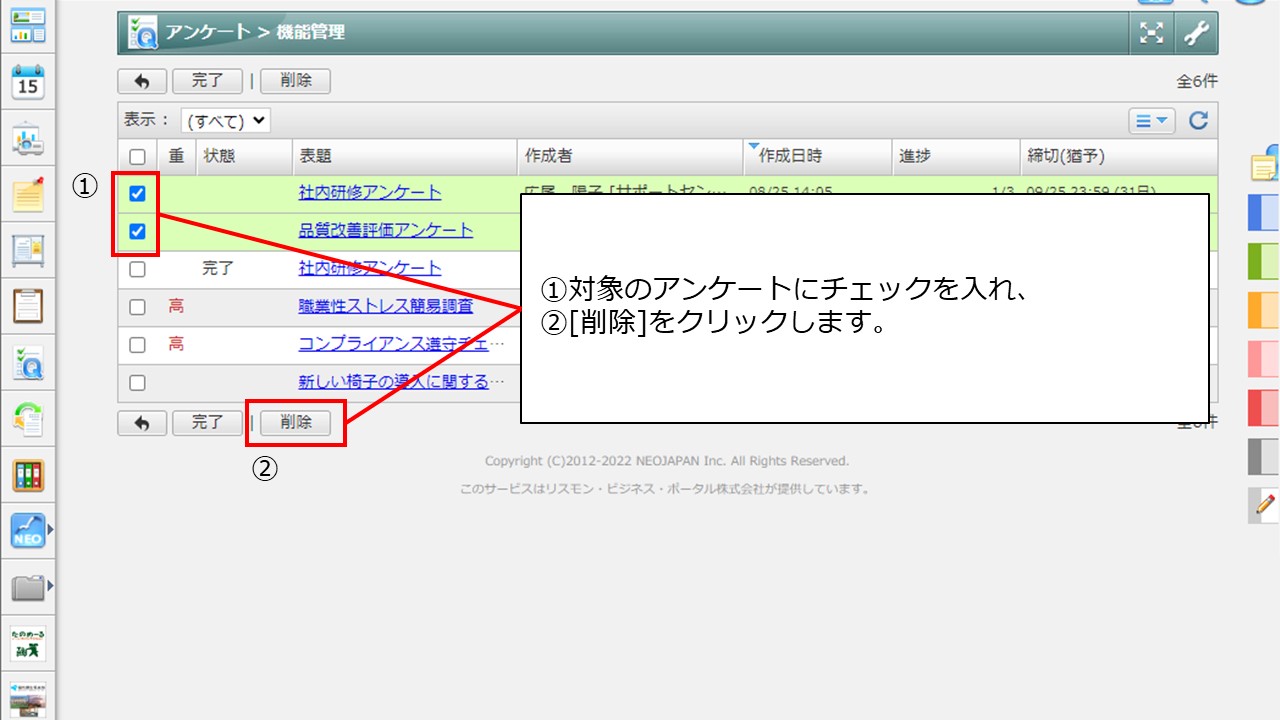
Task: Open settings with the wrench icon
Action: coord(1195,33)
